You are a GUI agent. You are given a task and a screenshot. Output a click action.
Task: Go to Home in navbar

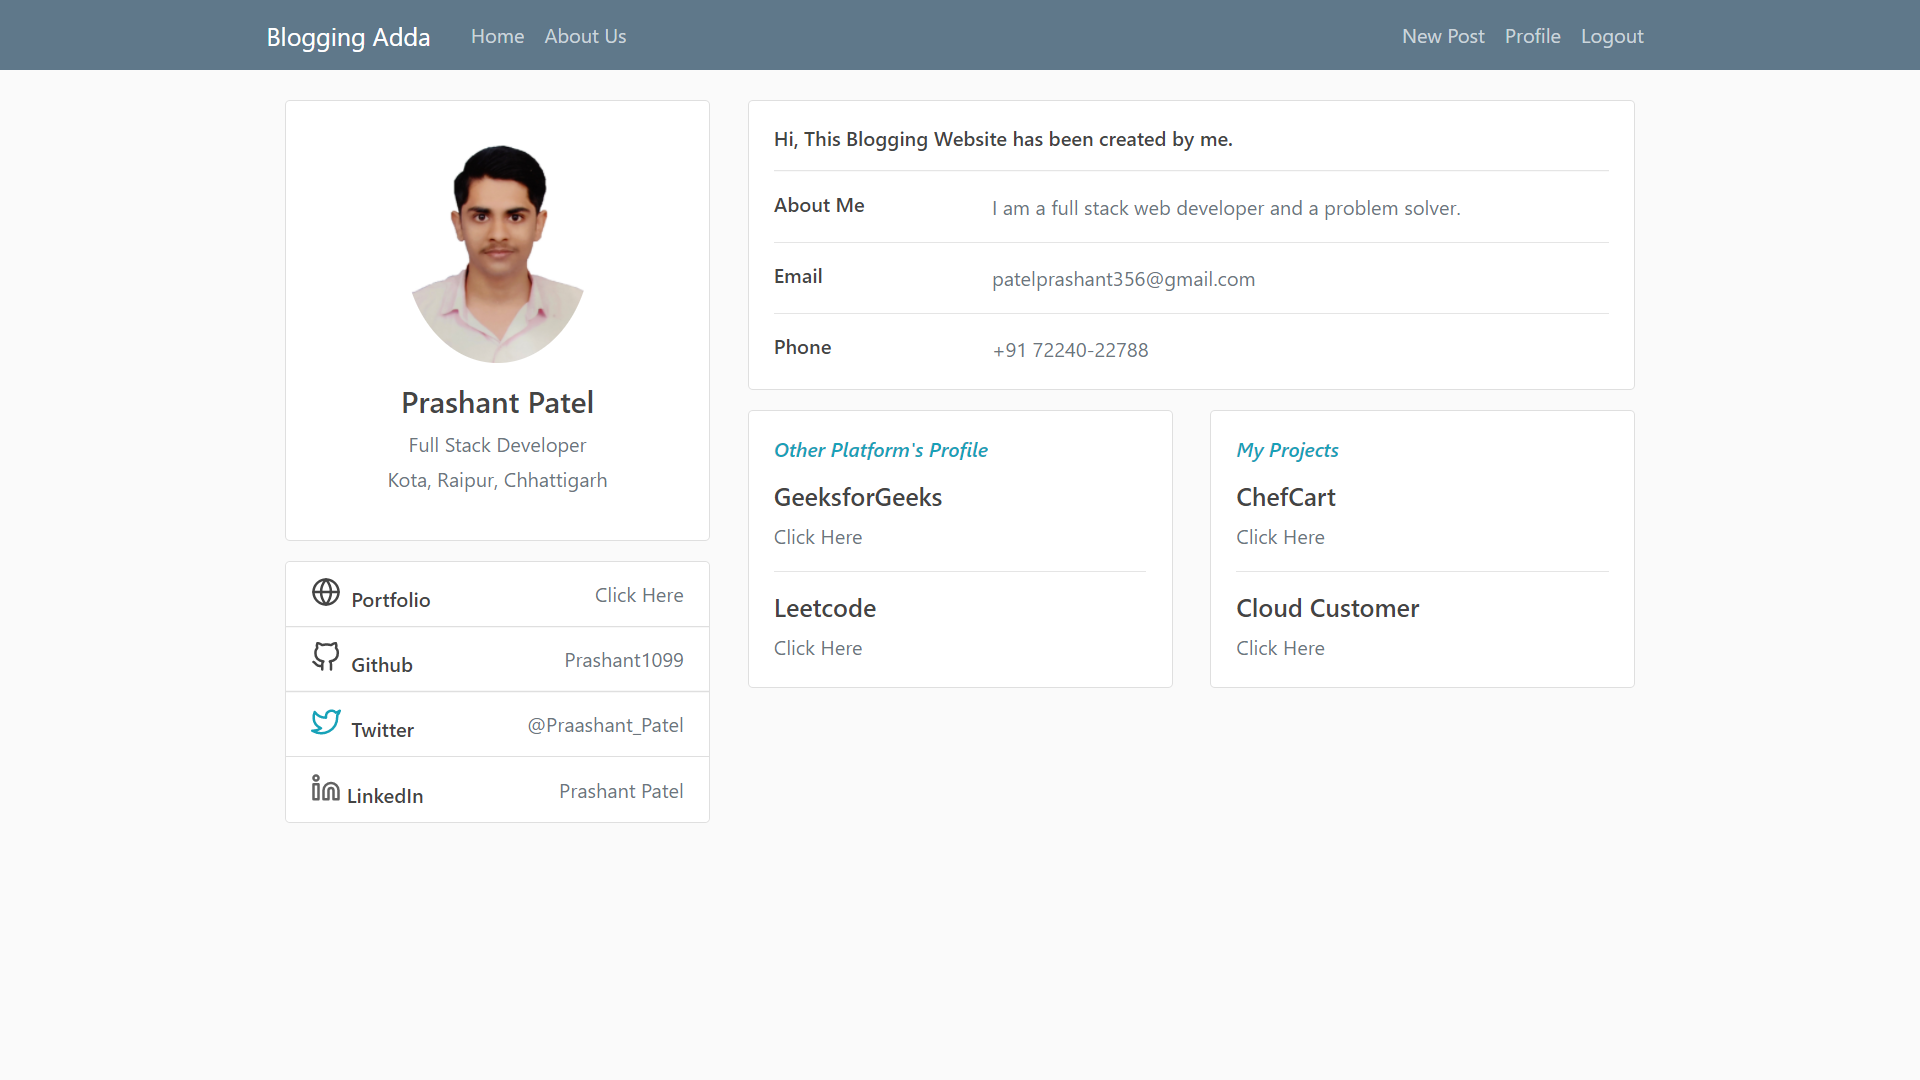(x=497, y=36)
